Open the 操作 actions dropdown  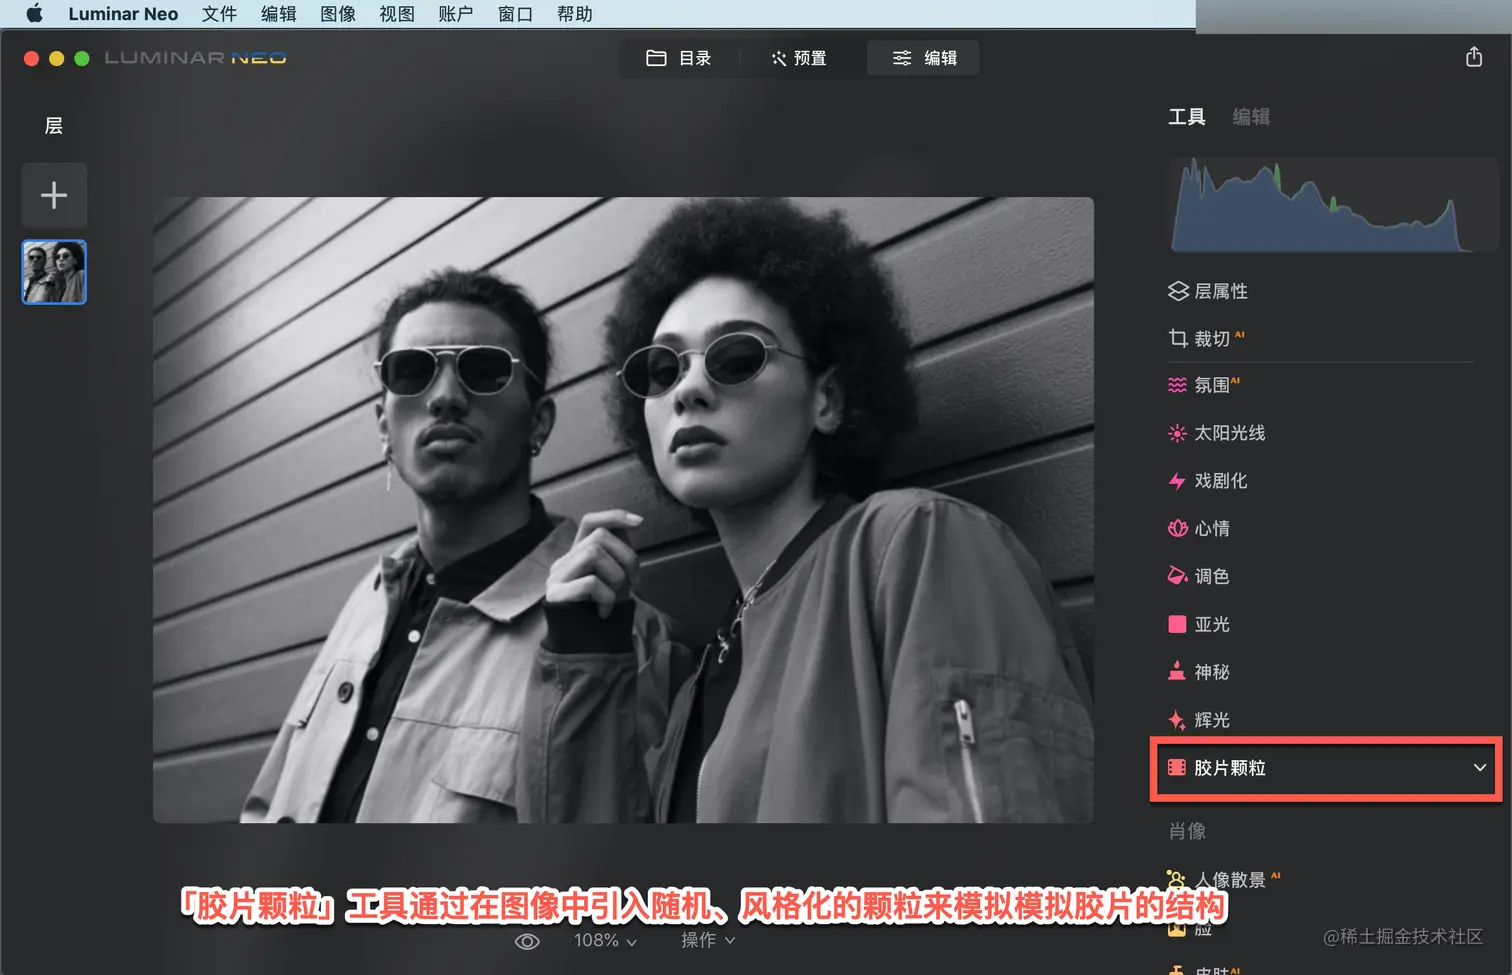[x=708, y=941]
